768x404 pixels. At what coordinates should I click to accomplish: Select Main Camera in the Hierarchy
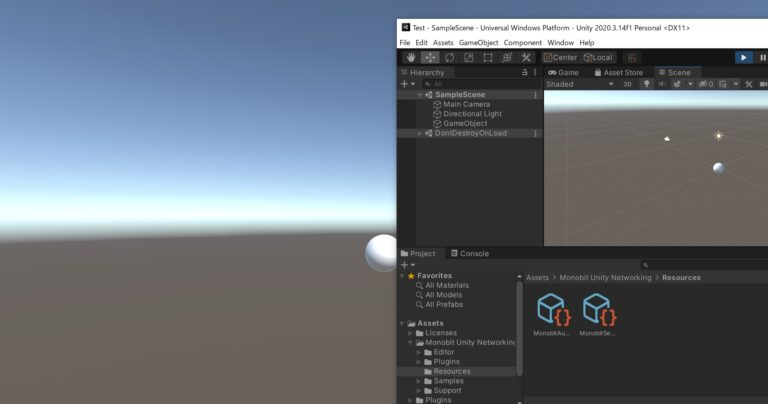[x=466, y=104]
